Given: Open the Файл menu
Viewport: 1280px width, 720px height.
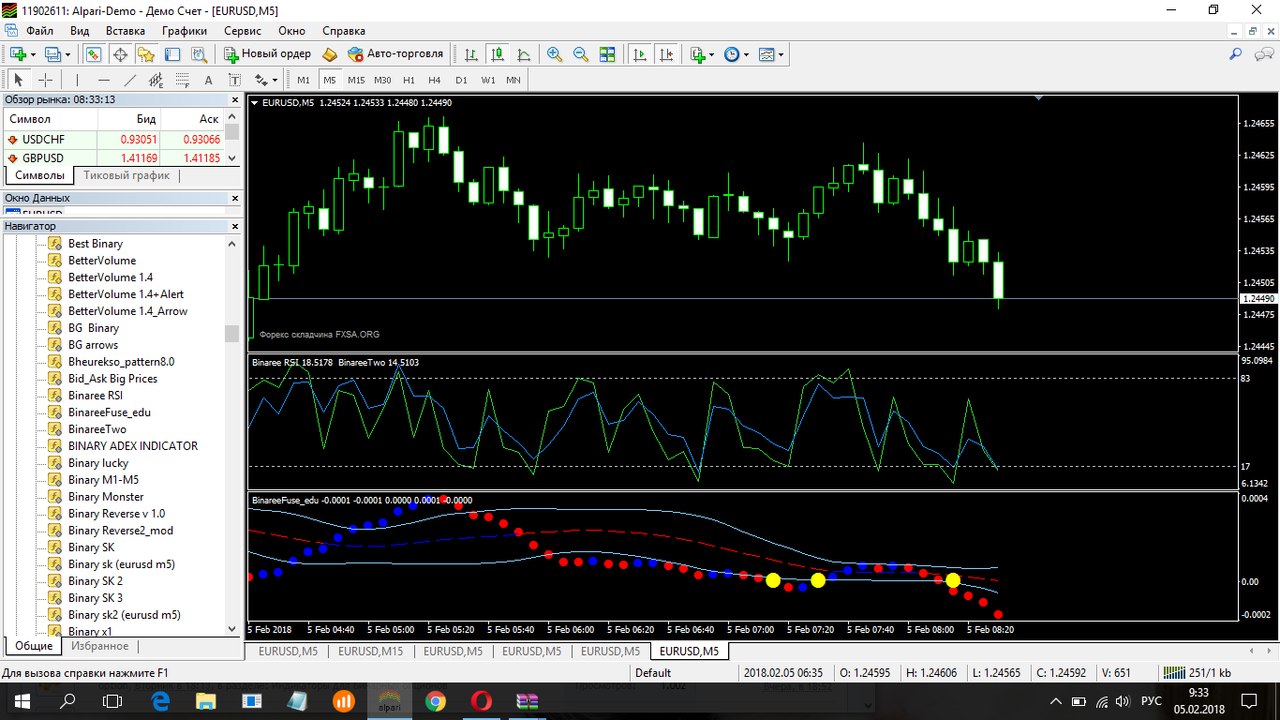Looking at the screenshot, I should pos(40,31).
